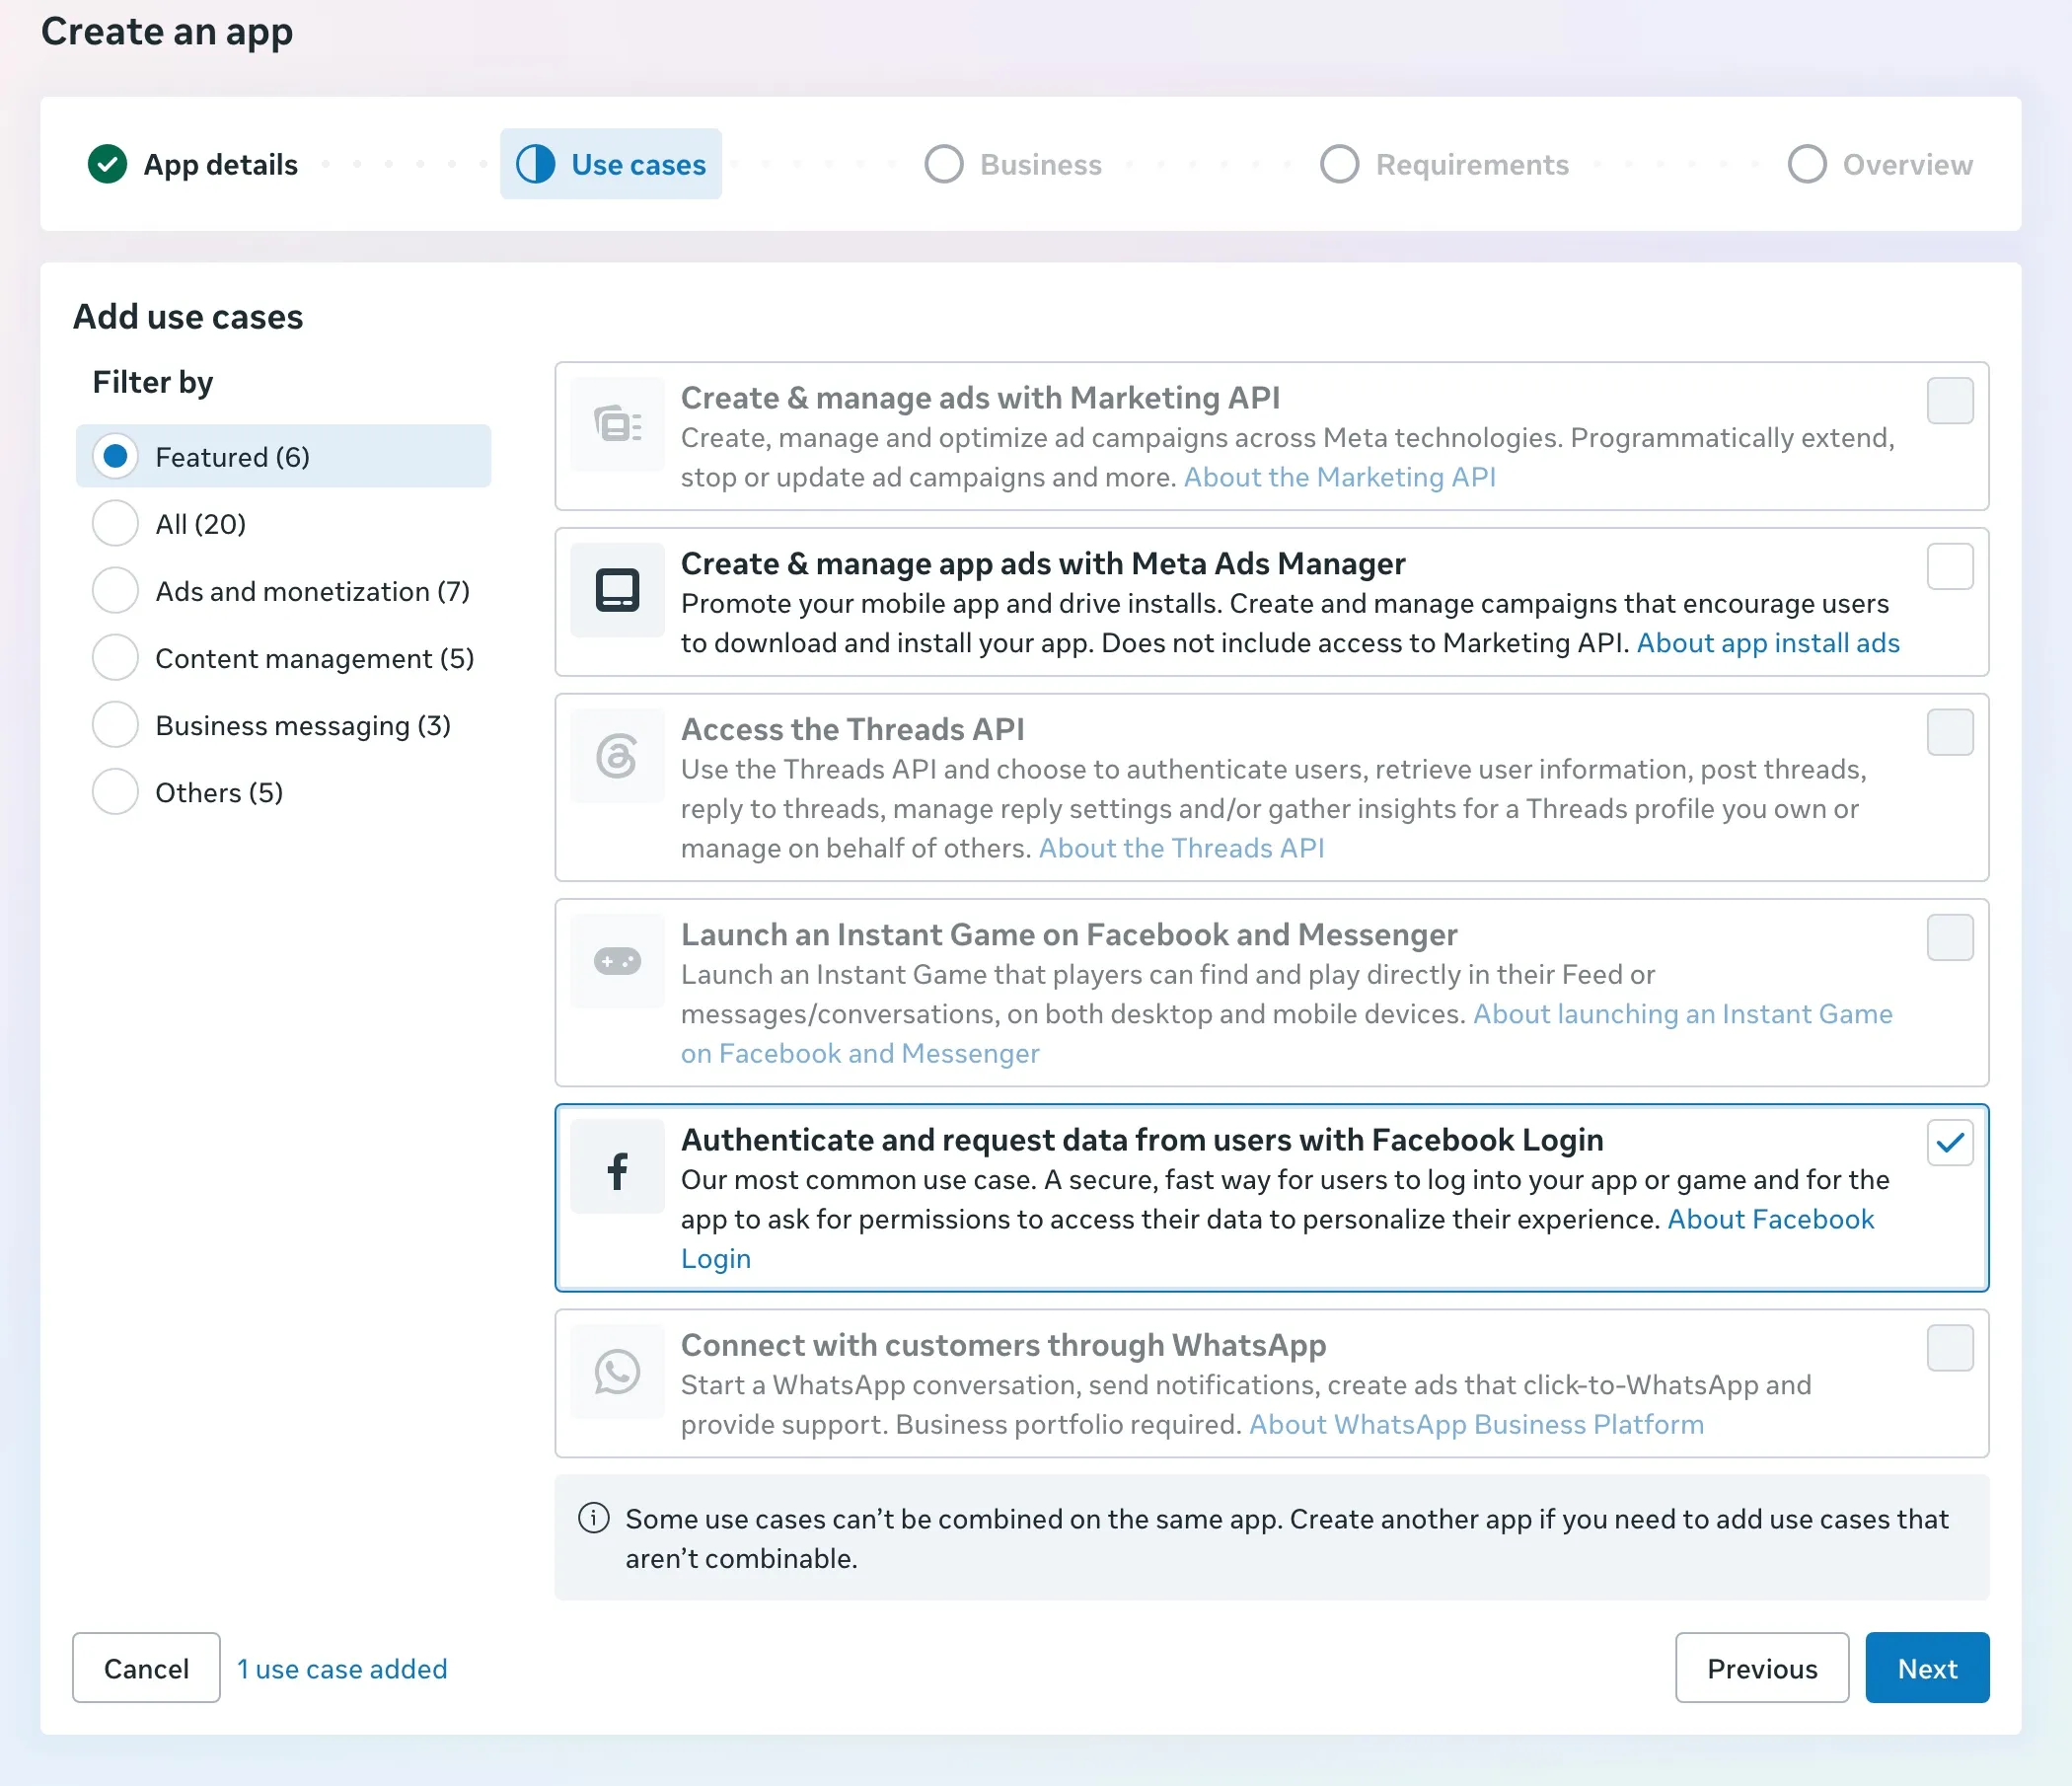Click the Instant Game controller icon

tap(617, 961)
